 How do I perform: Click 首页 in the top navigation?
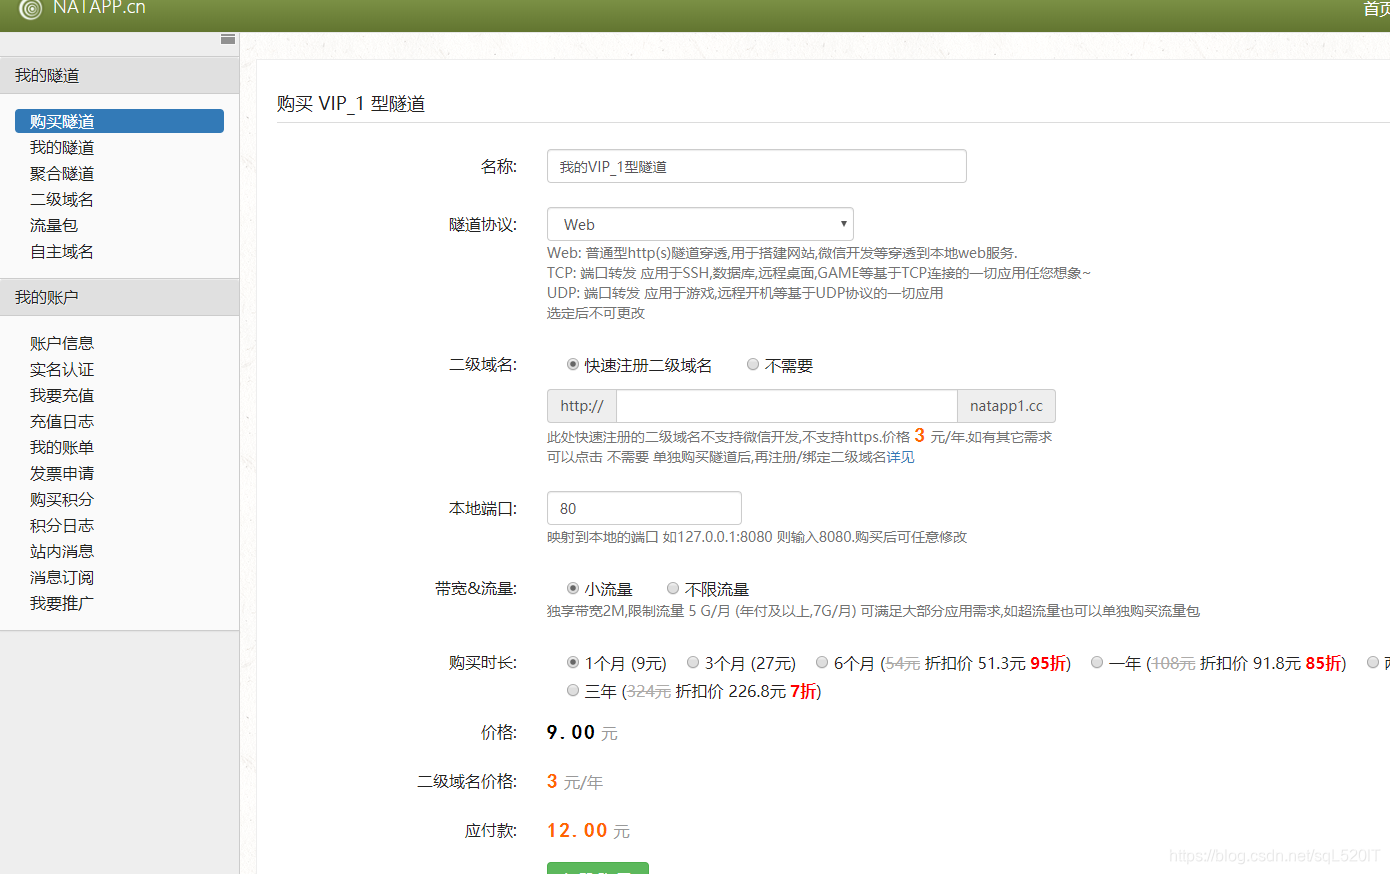1377,8
